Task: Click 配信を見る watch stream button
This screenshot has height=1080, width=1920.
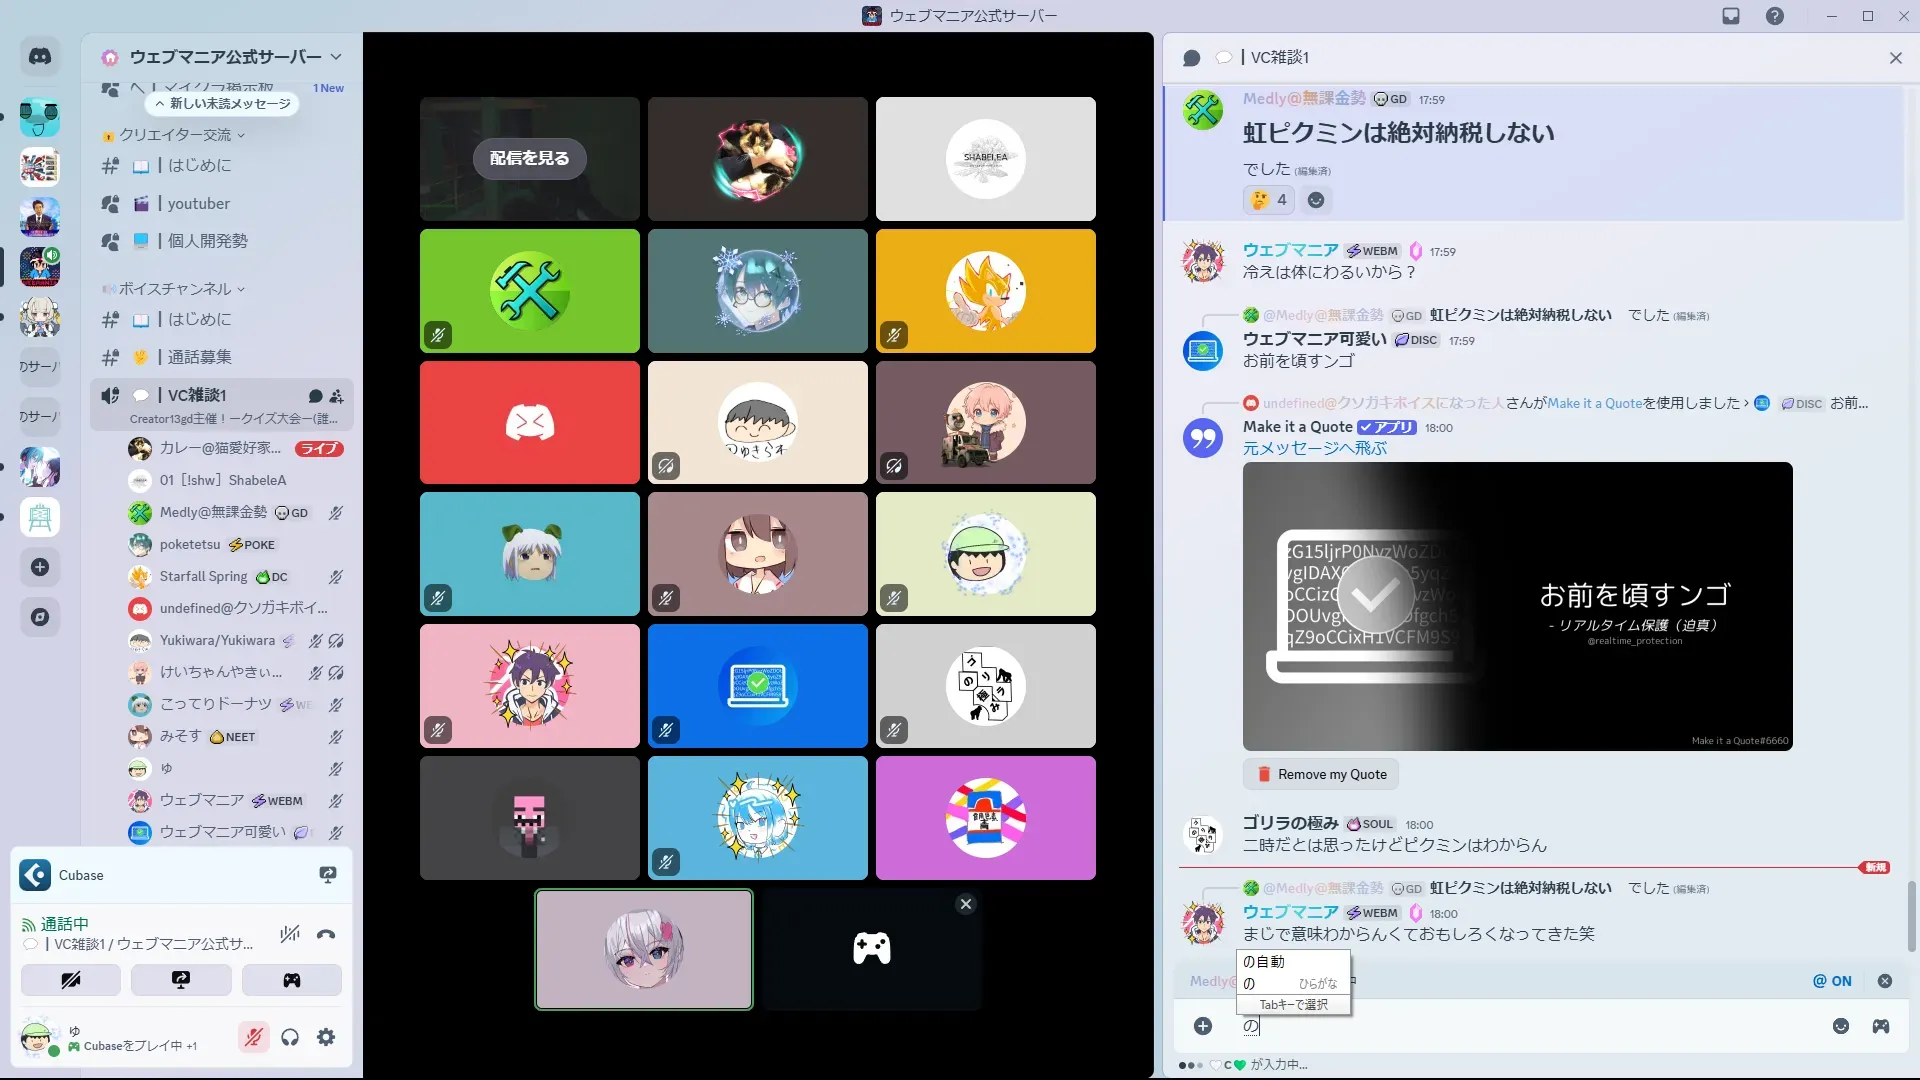Action: [529, 158]
